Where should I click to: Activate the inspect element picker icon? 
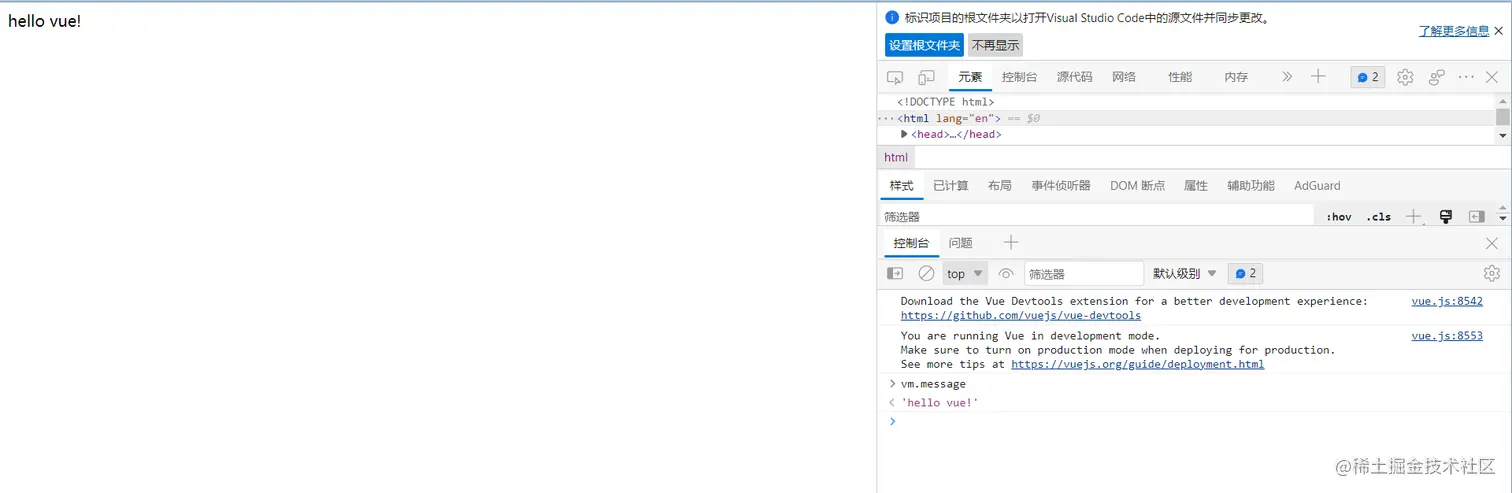(x=895, y=77)
